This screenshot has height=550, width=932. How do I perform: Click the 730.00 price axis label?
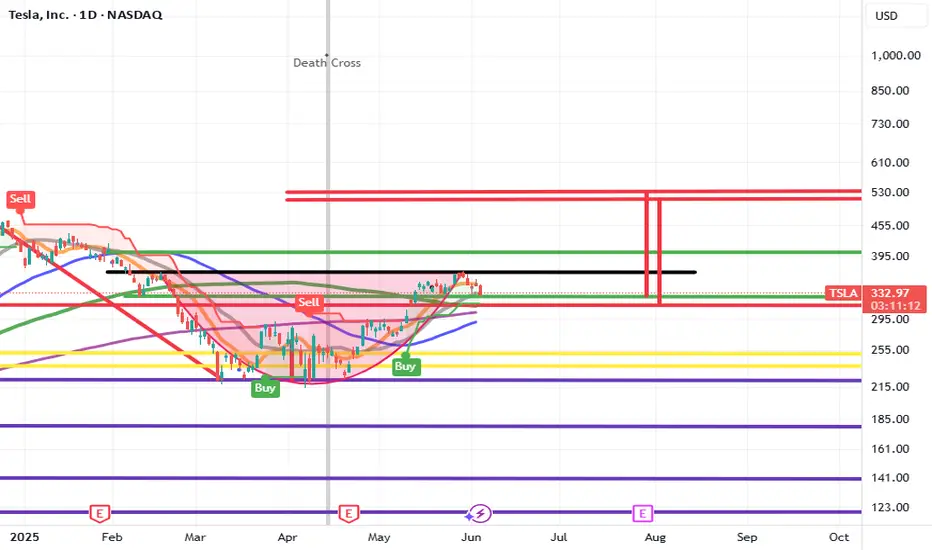pos(890,124)
